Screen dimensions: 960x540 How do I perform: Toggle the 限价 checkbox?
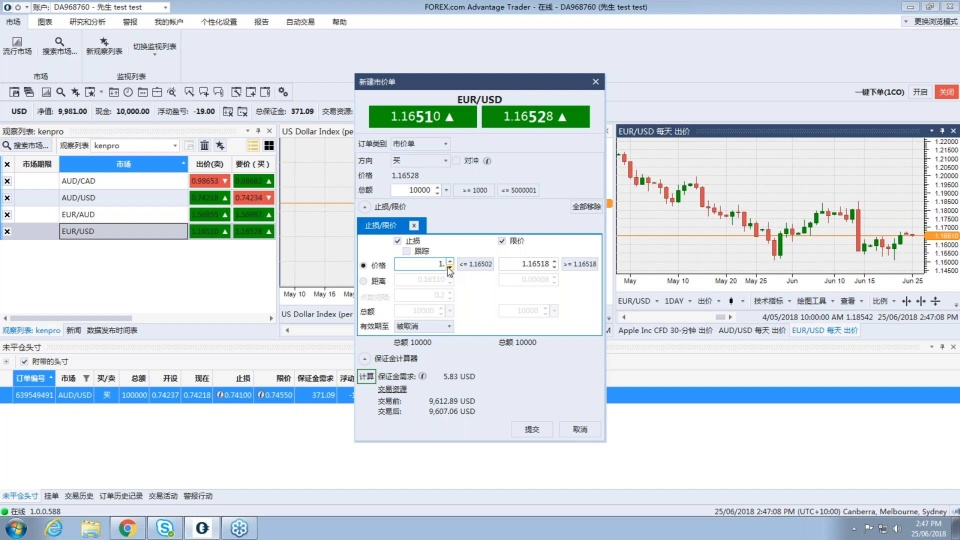point(502,241)
